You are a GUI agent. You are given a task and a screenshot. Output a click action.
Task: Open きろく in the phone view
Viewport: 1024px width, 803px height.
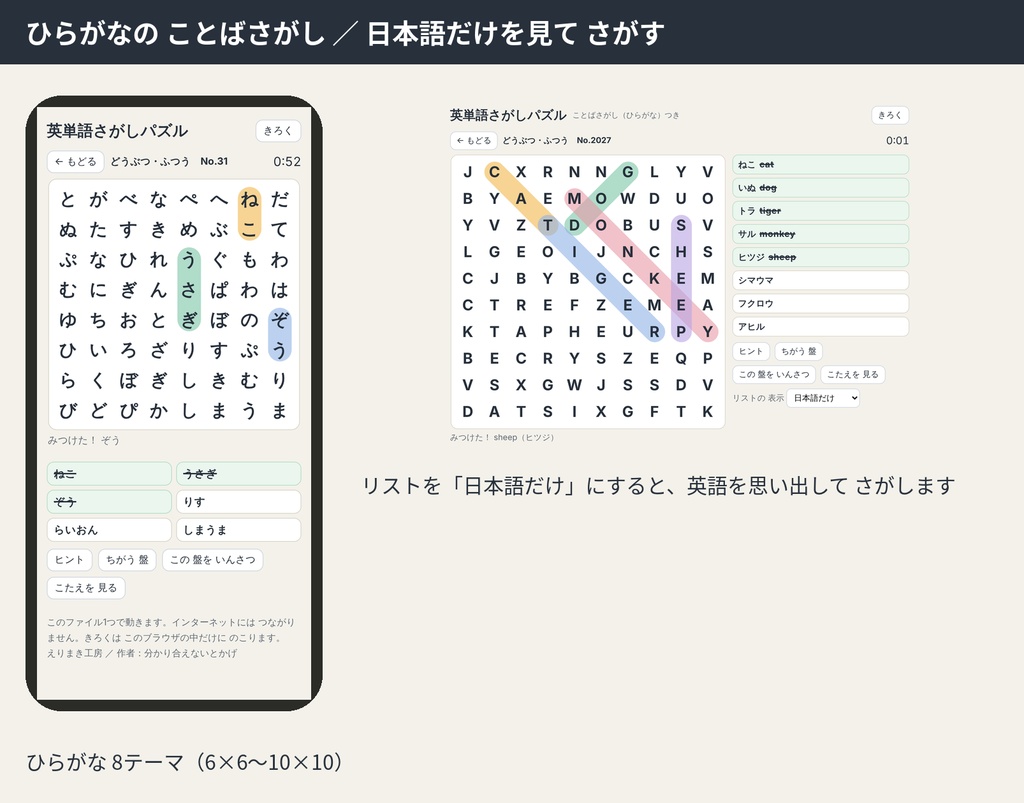(x=278, y=131)
